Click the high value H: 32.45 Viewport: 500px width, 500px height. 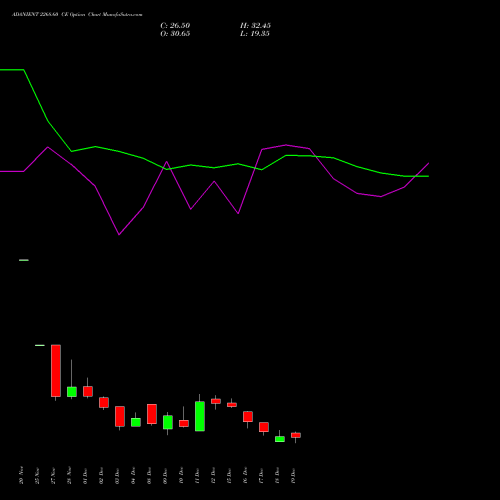point(255,26)
